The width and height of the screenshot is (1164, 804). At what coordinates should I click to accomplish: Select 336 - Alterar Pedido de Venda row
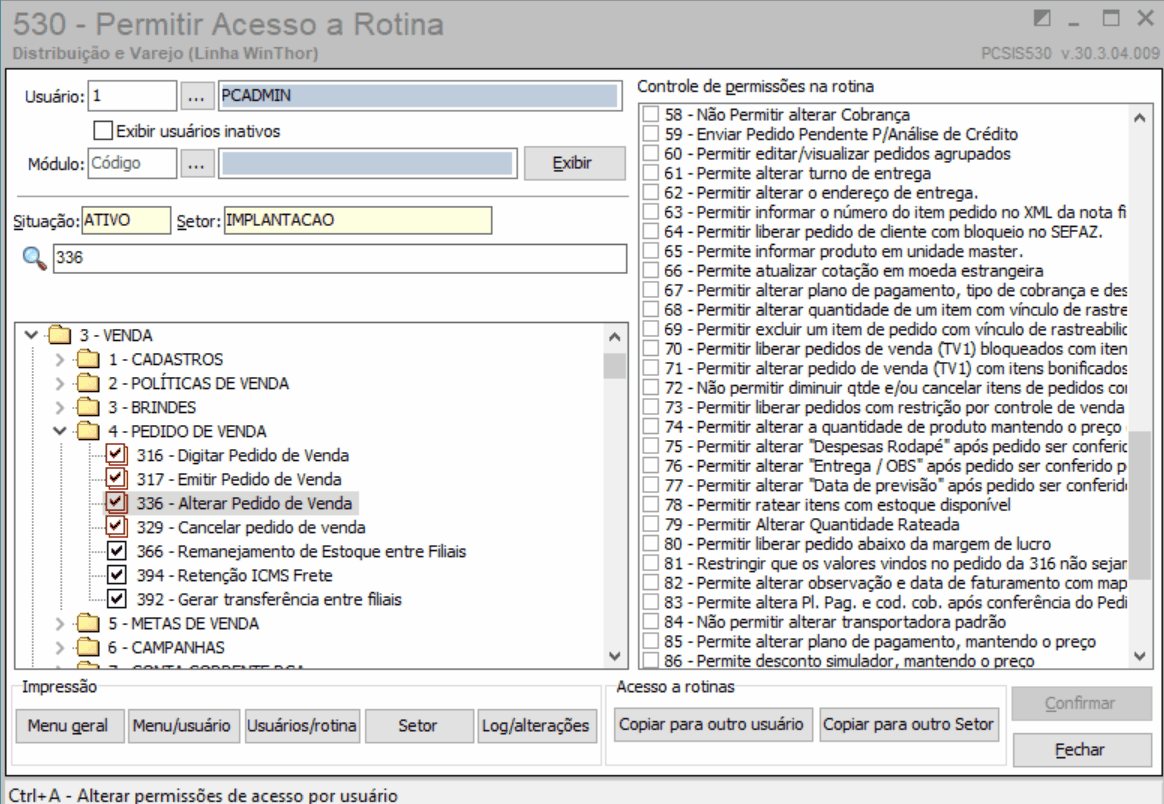(243, 503)
